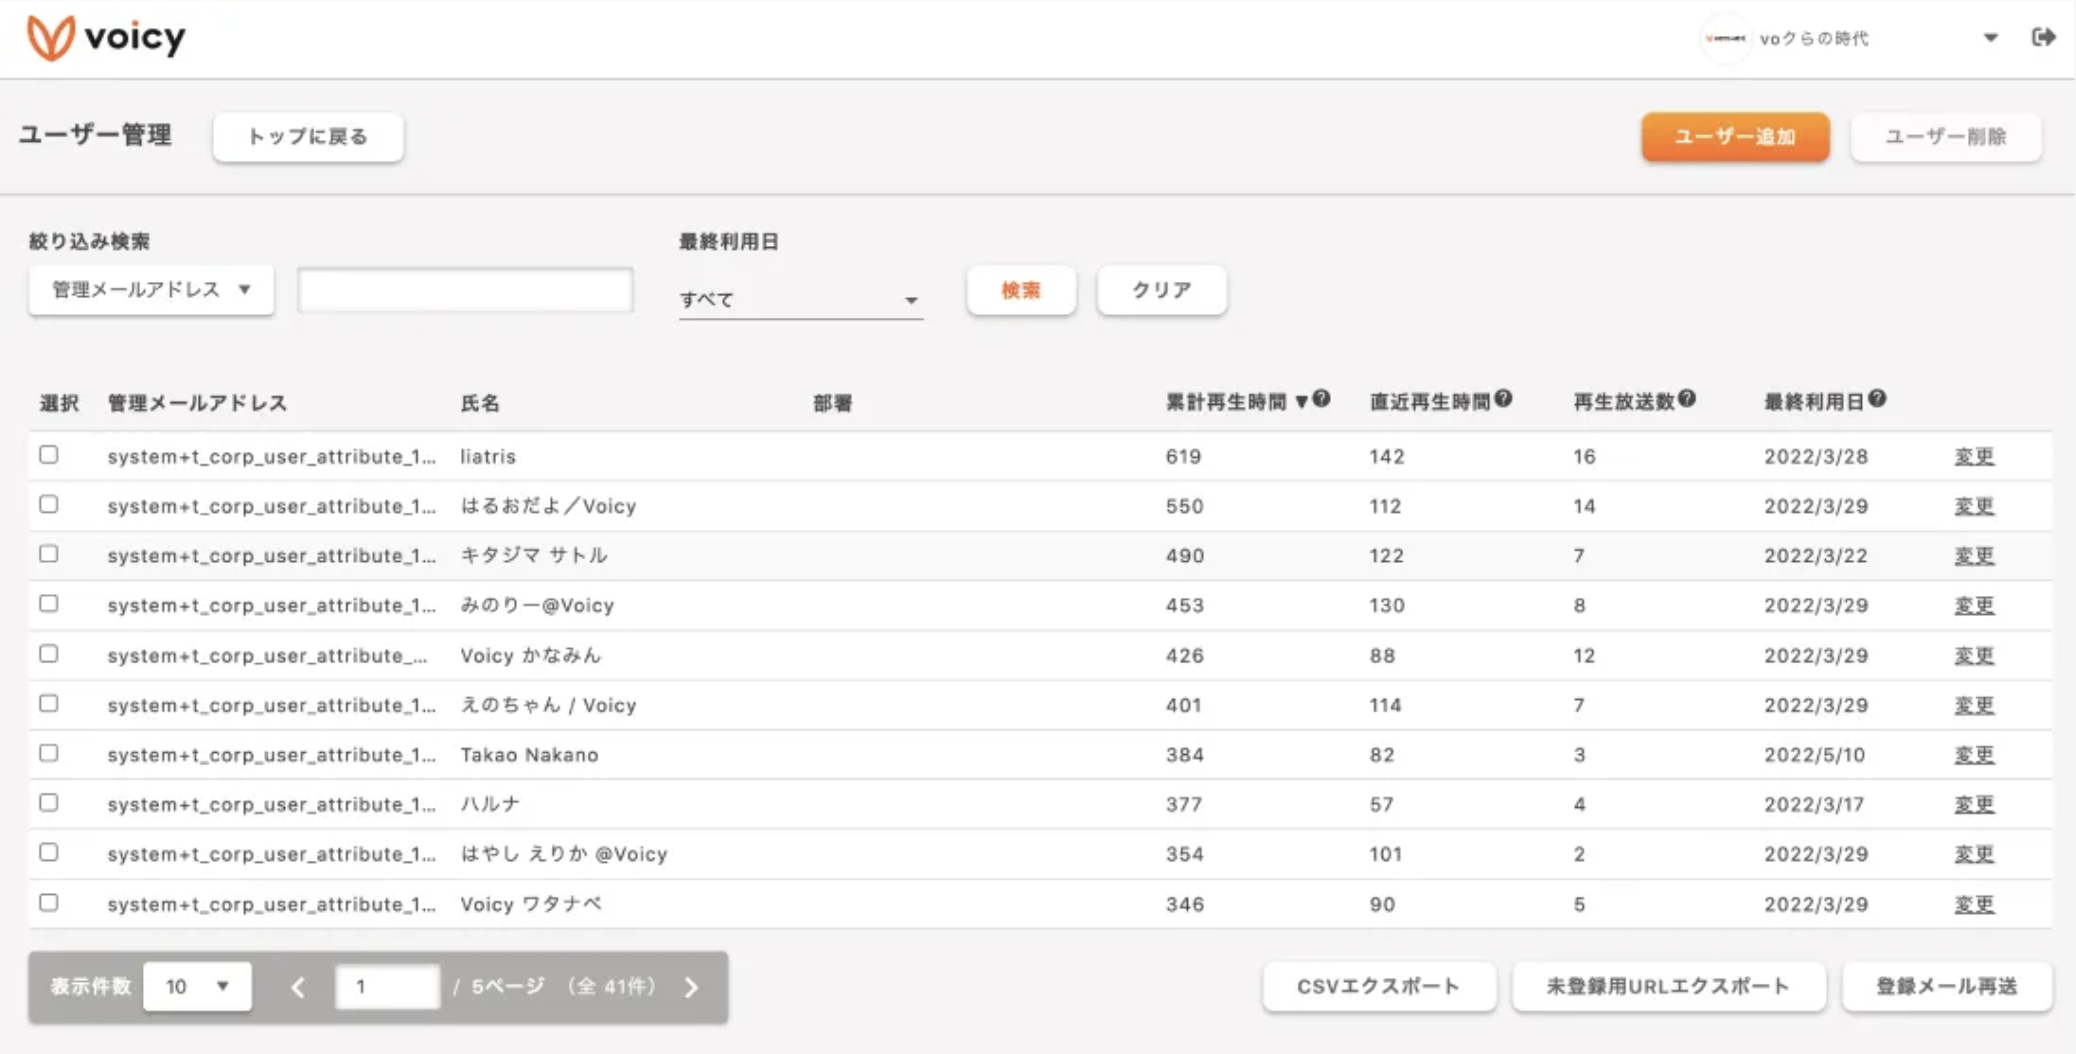Select the checkbox for はるおだよ／Voicy row
Image resolution: width=2076 pixels, height=1054 pixels.
click(49, 505)
